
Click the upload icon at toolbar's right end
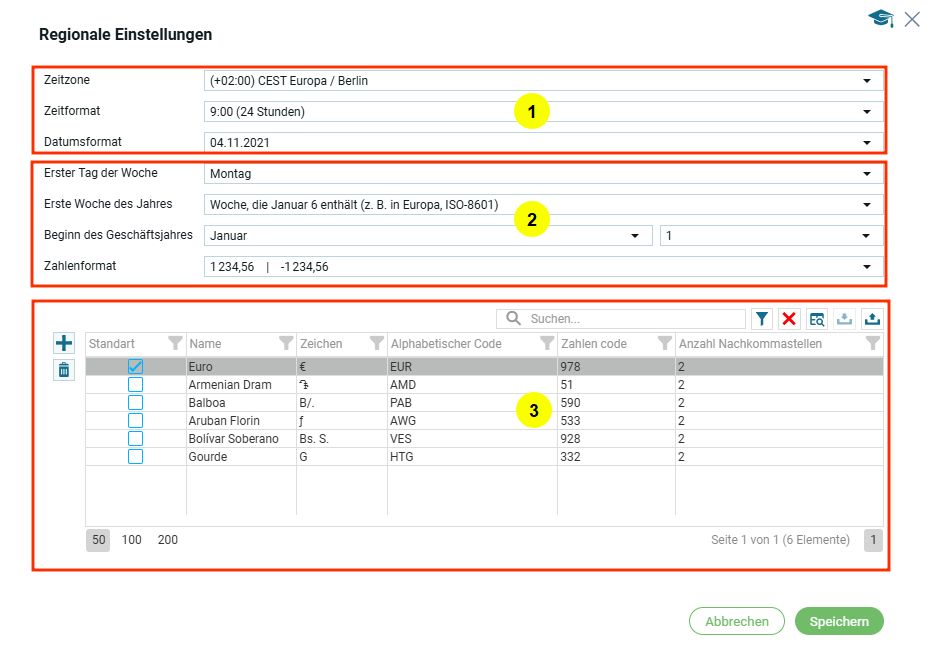pos(871,319)
